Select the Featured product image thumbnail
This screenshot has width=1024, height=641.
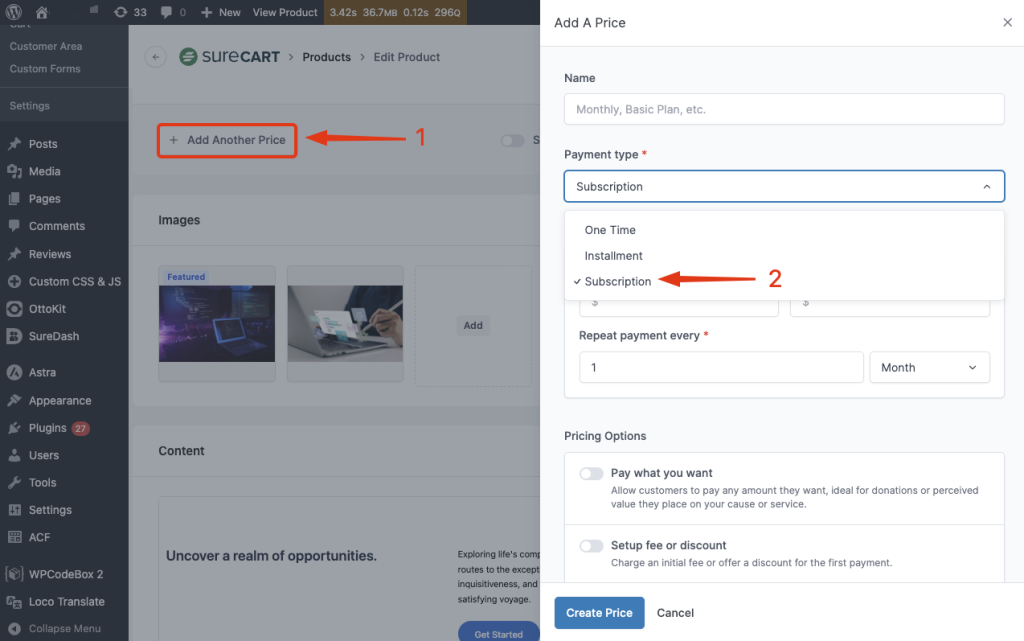[x=217, y=325]
